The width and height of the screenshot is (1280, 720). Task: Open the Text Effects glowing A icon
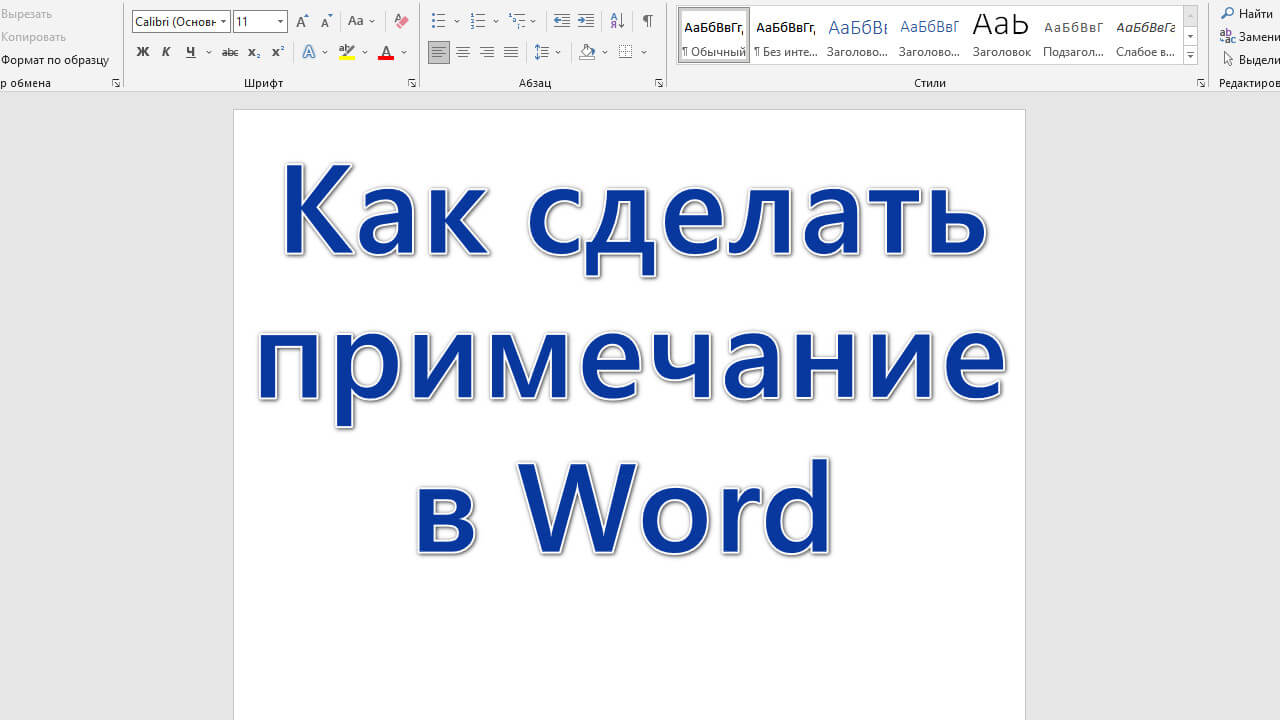point(309,52)
